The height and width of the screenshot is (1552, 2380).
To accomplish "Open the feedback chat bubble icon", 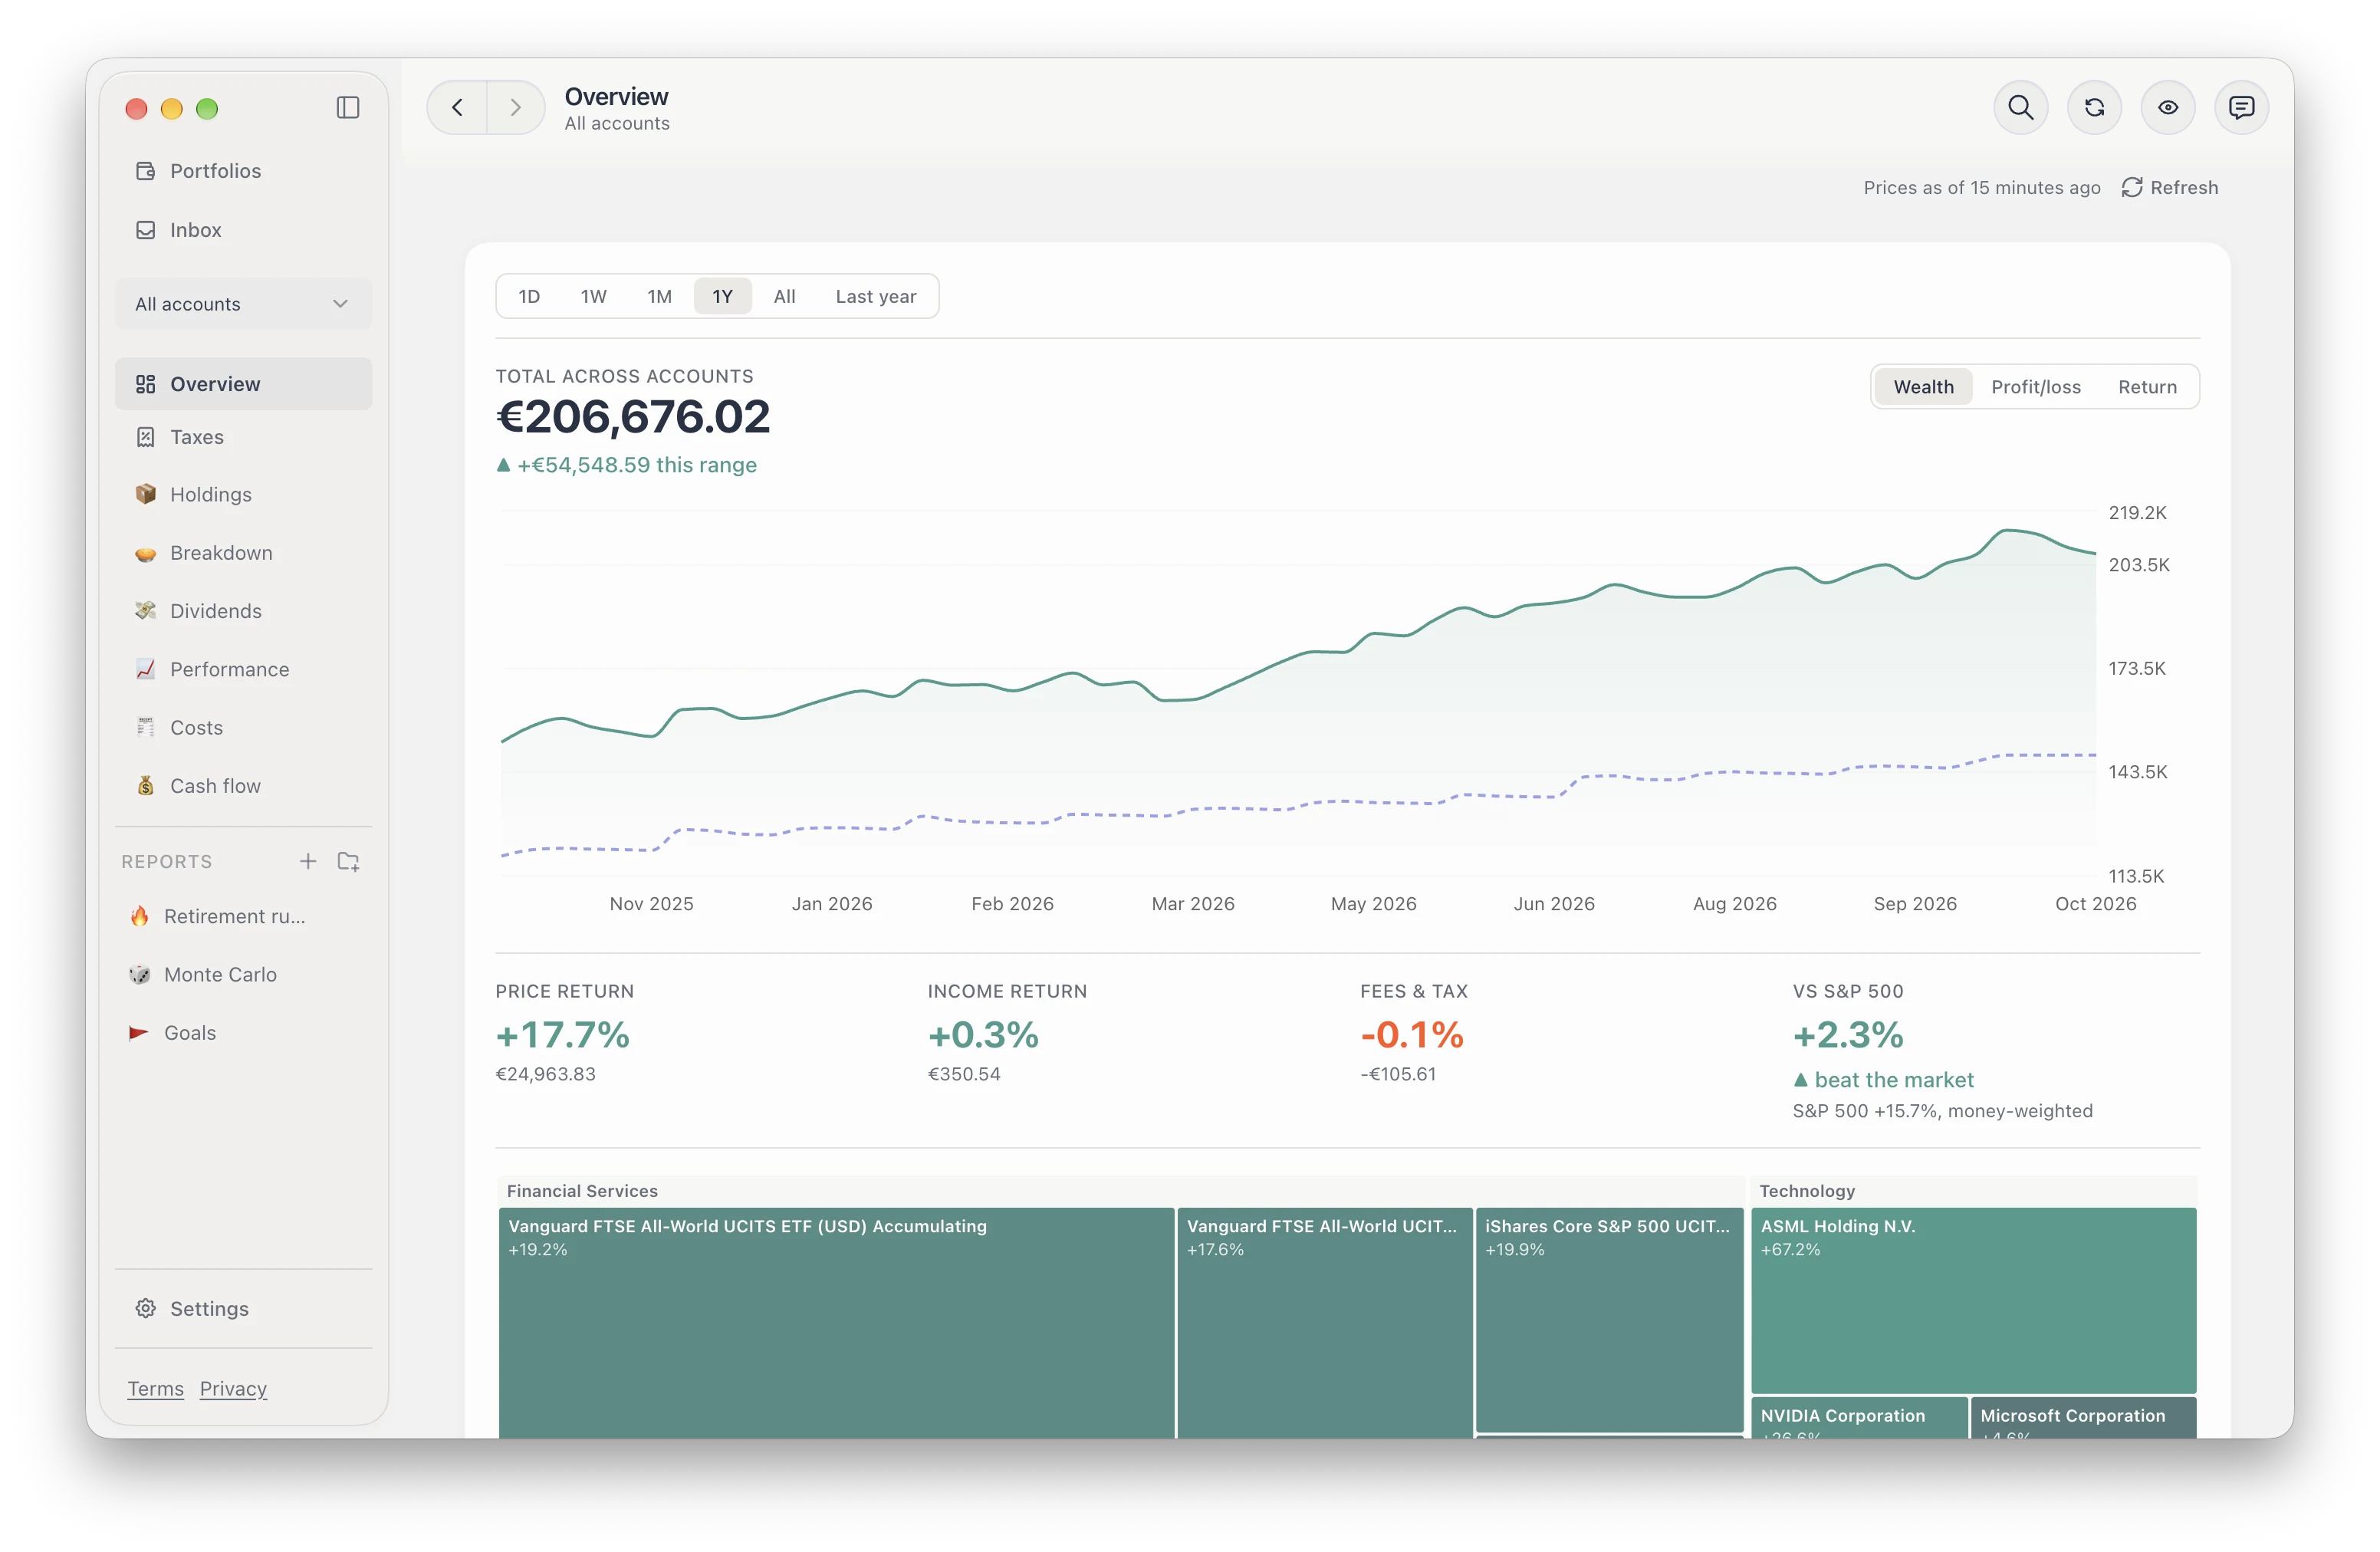I will [2241, 107].
